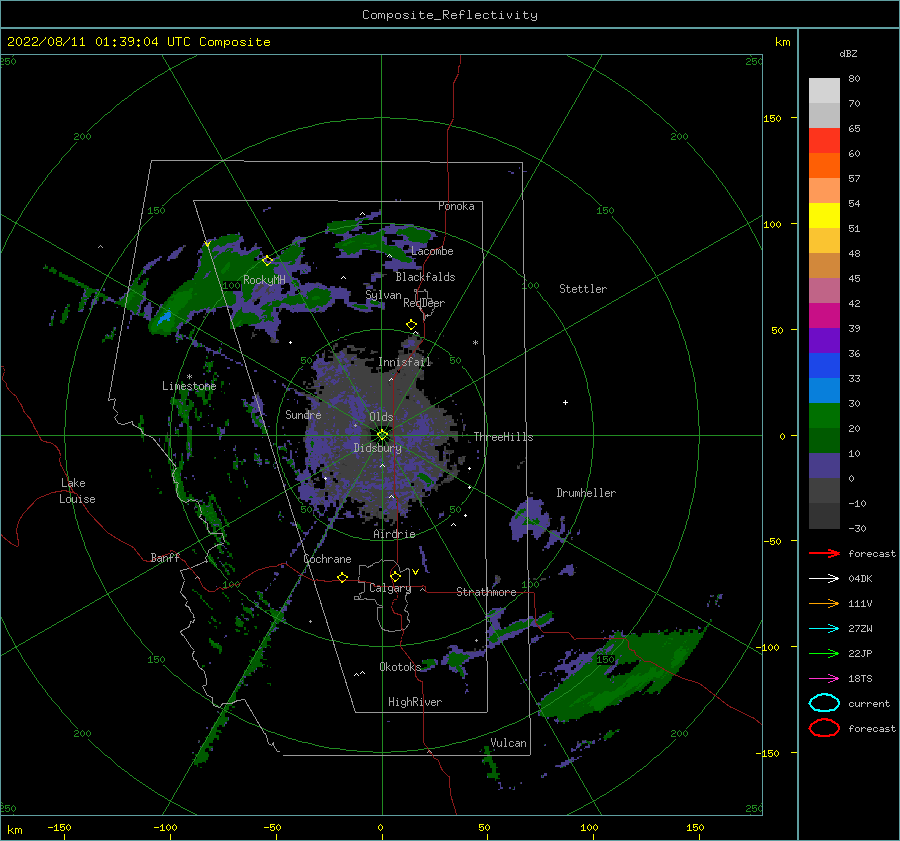Viewport: 900px width, 841px height.
Task: Click the HighRiver town label
Action: [x=415, y=702]
